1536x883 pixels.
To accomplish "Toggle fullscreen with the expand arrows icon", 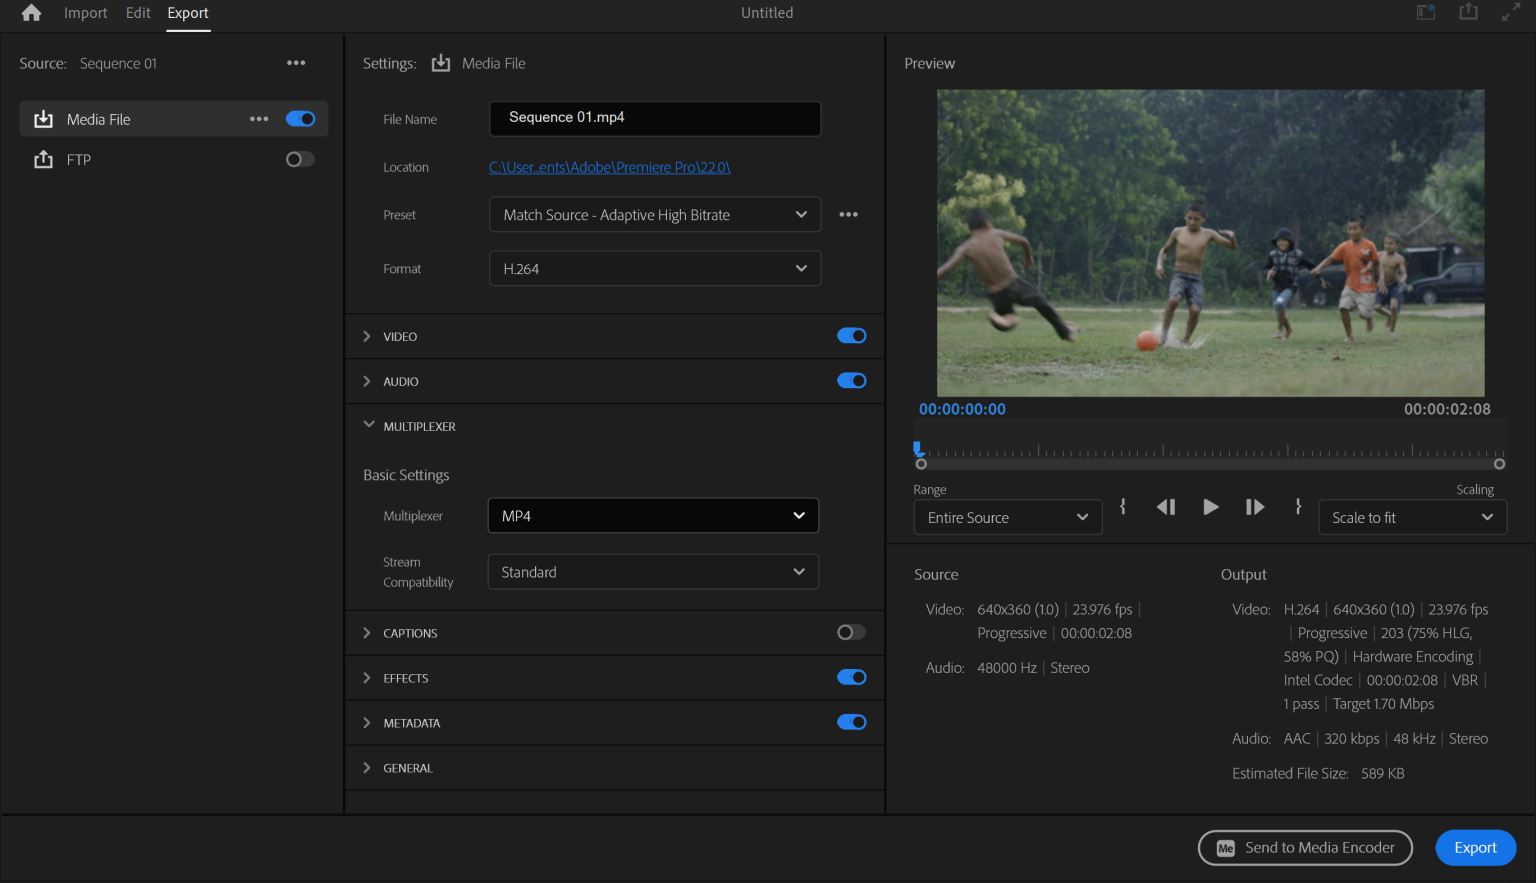I will click(x=1512, y=12).
